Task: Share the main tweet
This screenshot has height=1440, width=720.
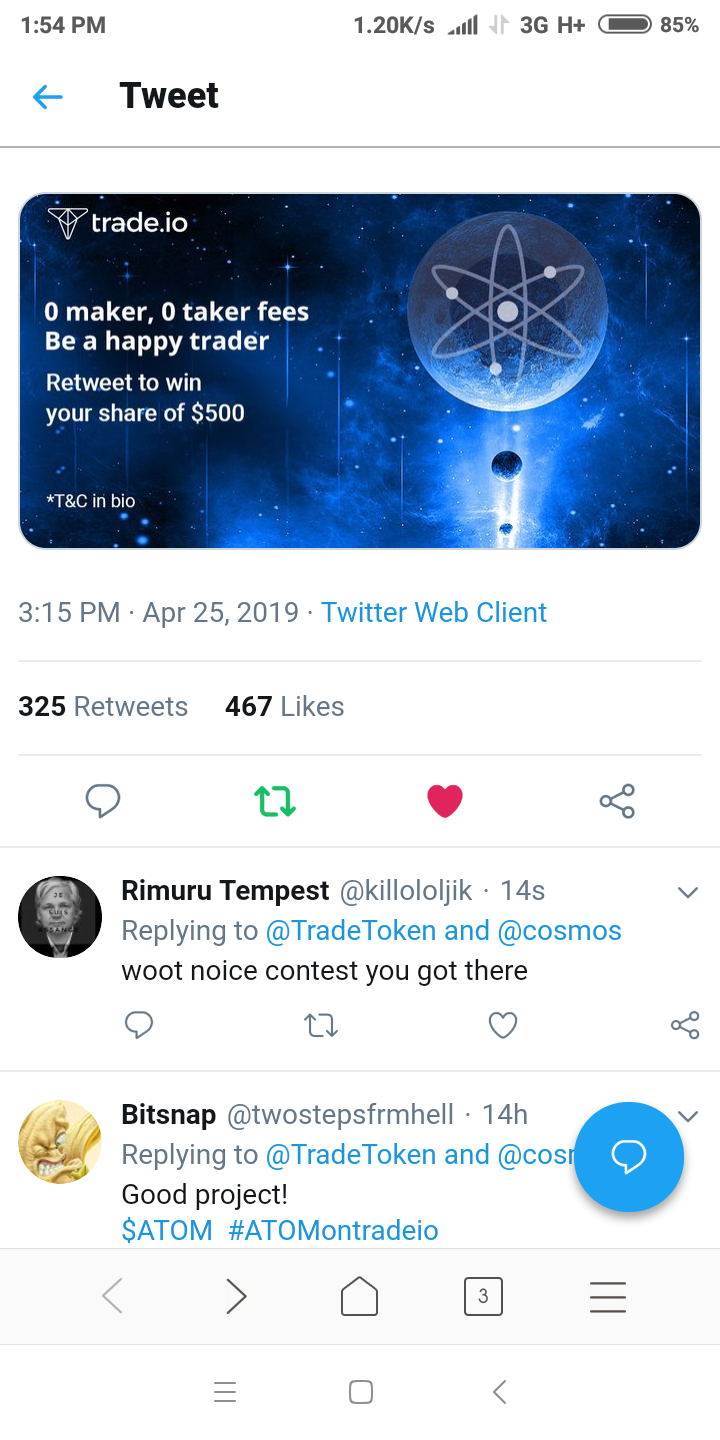Action: [617, 801]
